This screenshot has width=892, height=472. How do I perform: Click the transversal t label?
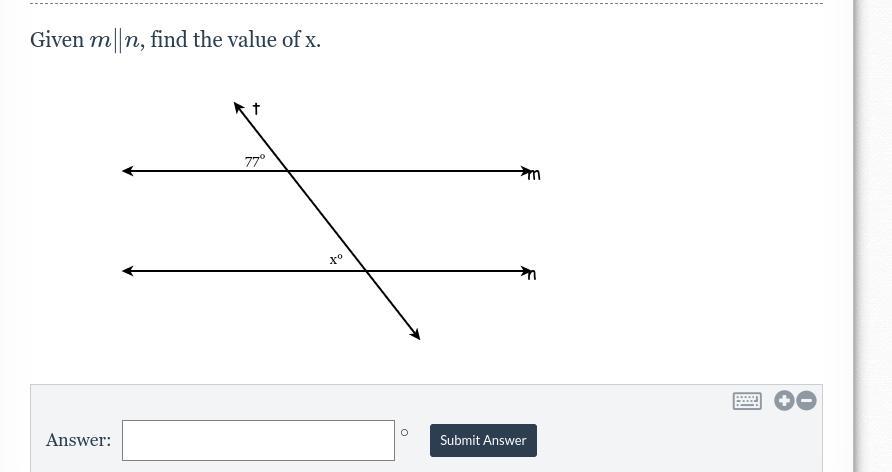pyautogui.click(x=256, y=108)
